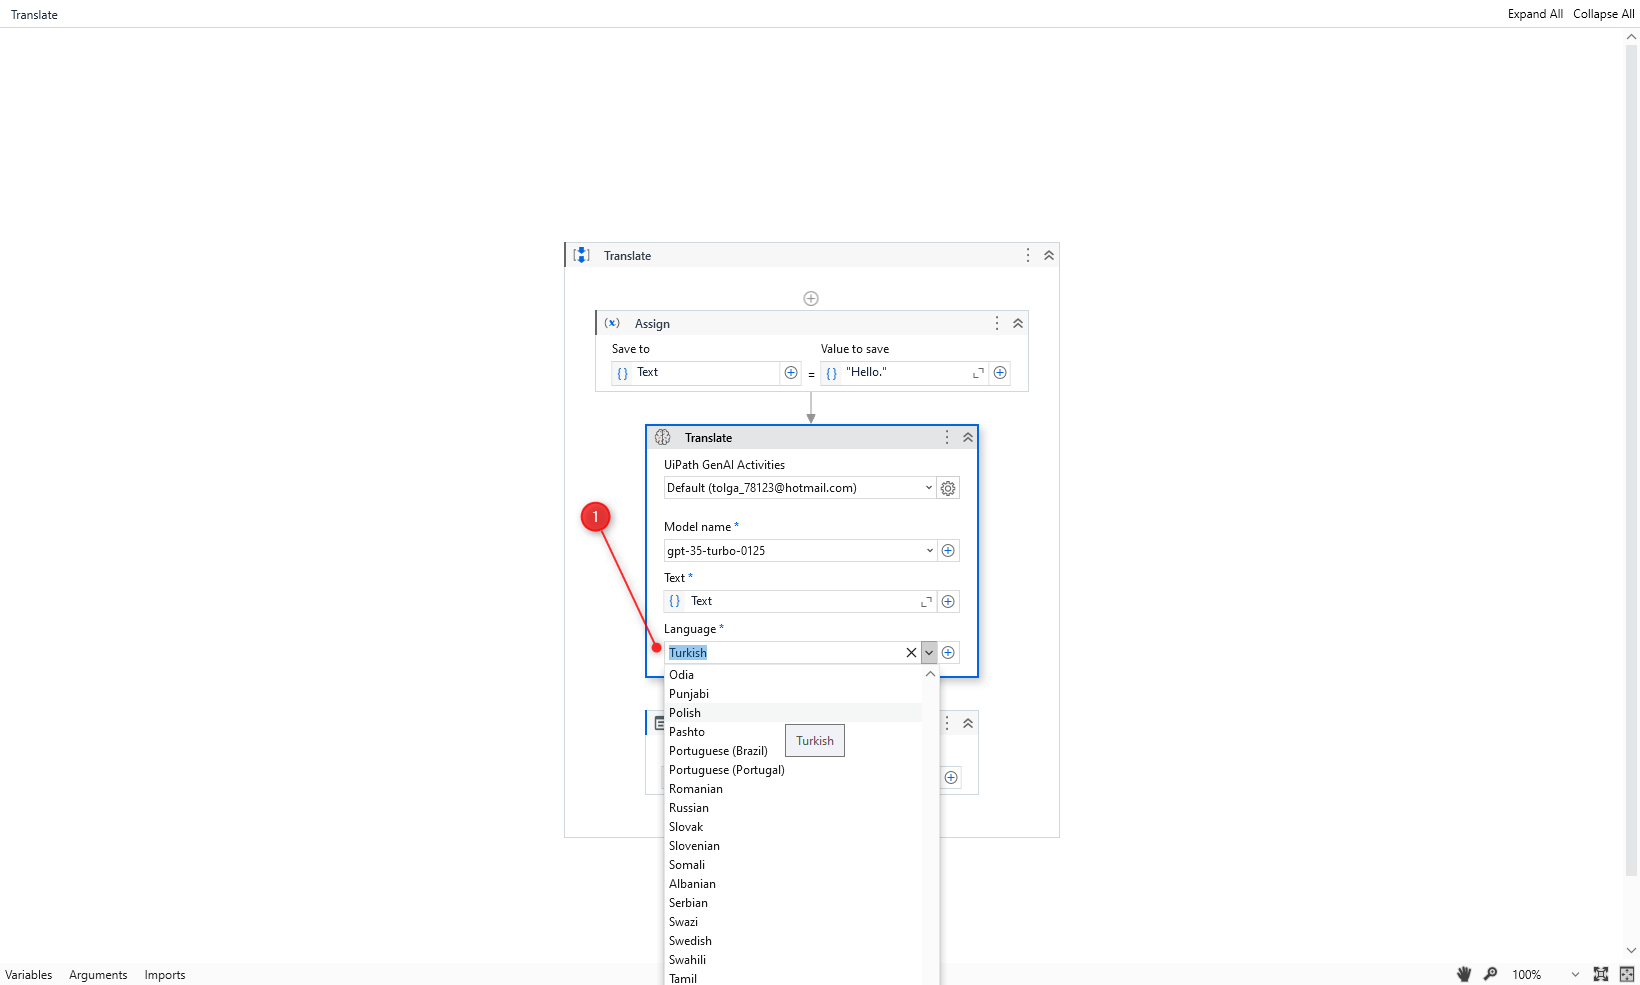Click the plus button beside Model name
Image resolution: width=1640 pixels, height=985 pixels.
coord(948,551)
